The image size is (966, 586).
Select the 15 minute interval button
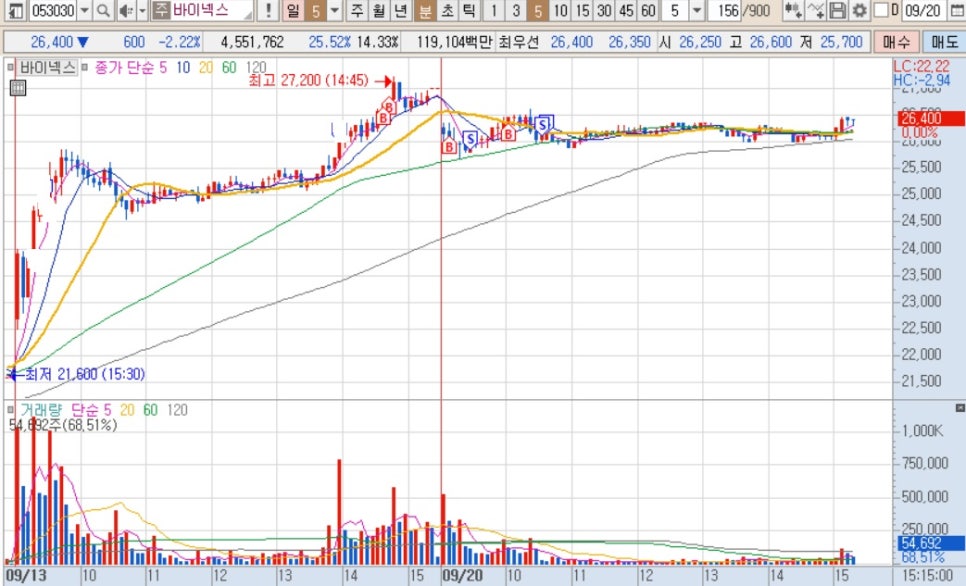click(582, 10)
